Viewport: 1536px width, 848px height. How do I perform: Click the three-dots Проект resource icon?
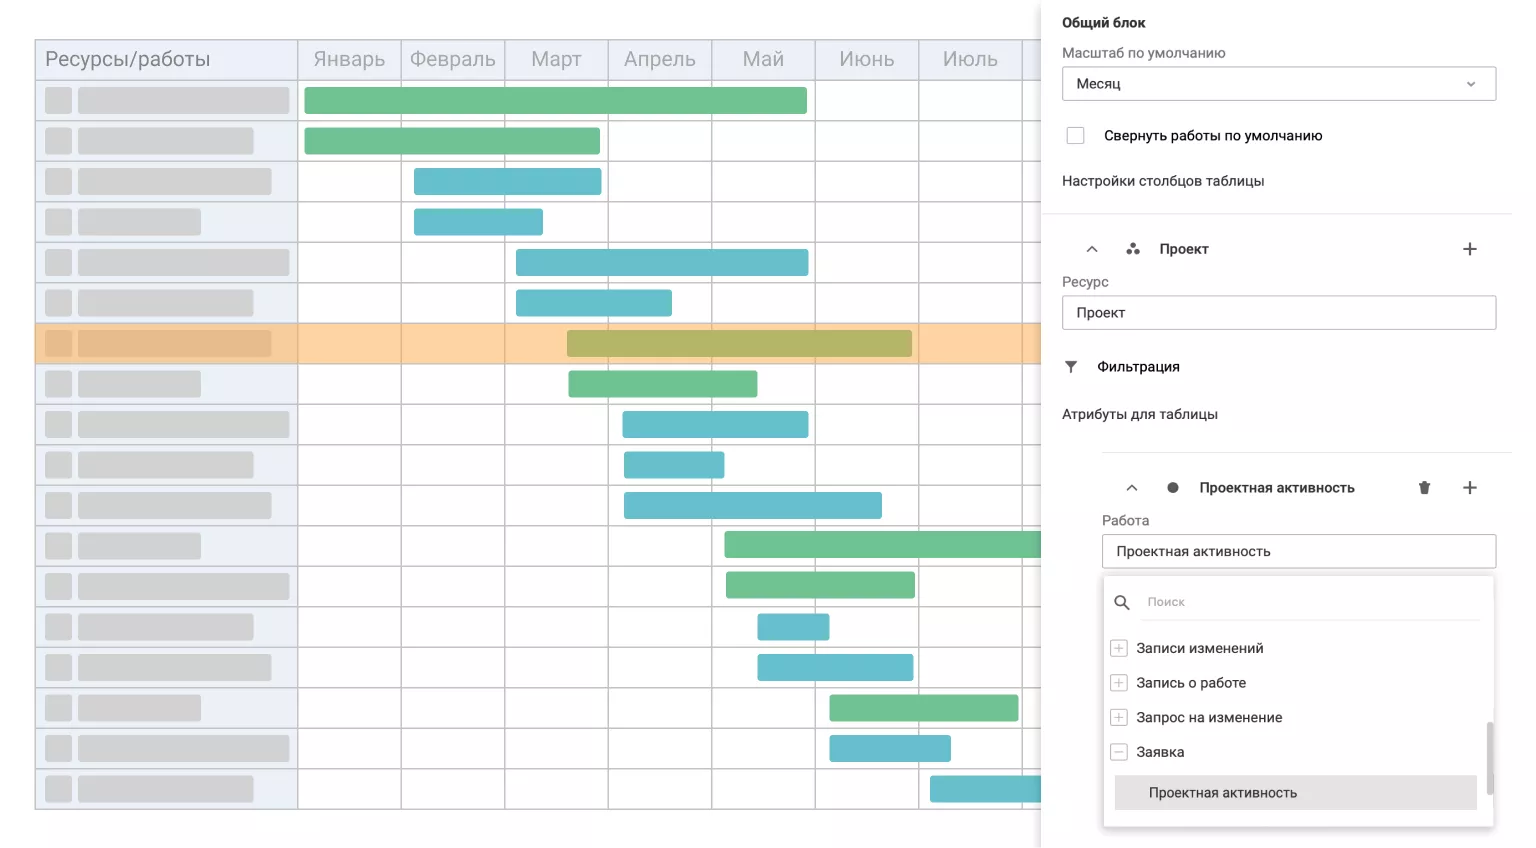coord(1132,249)
